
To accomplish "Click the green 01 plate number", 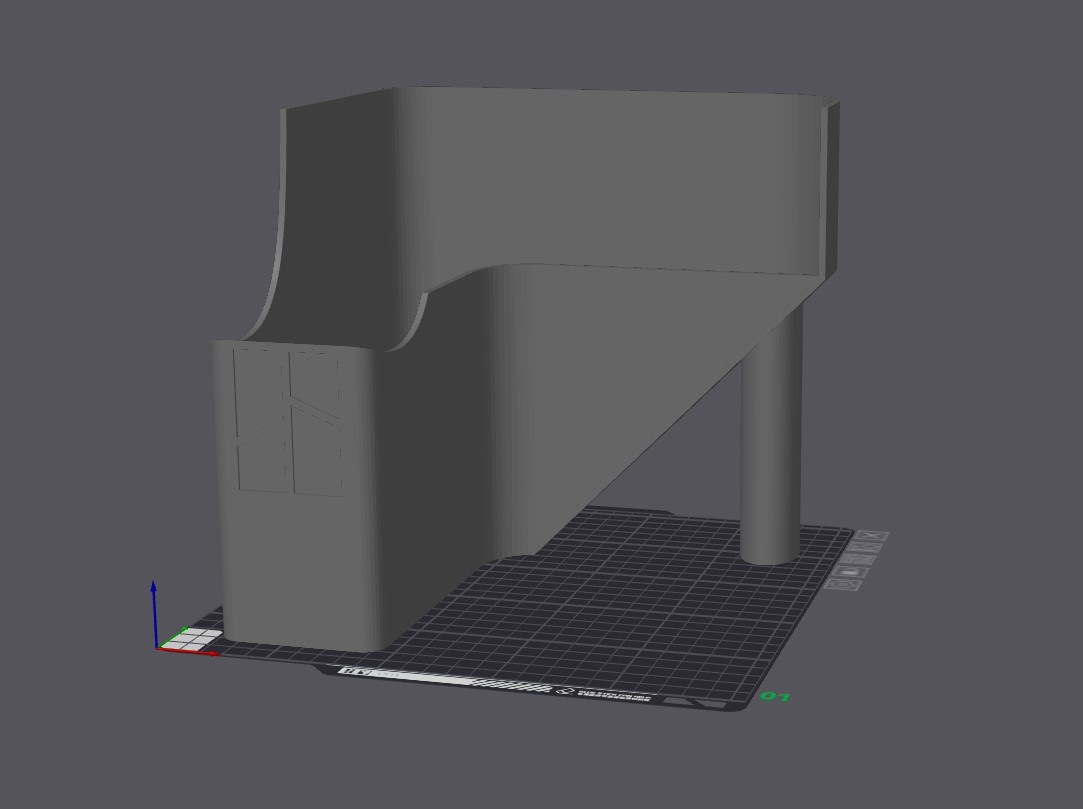I will [776, 696].
